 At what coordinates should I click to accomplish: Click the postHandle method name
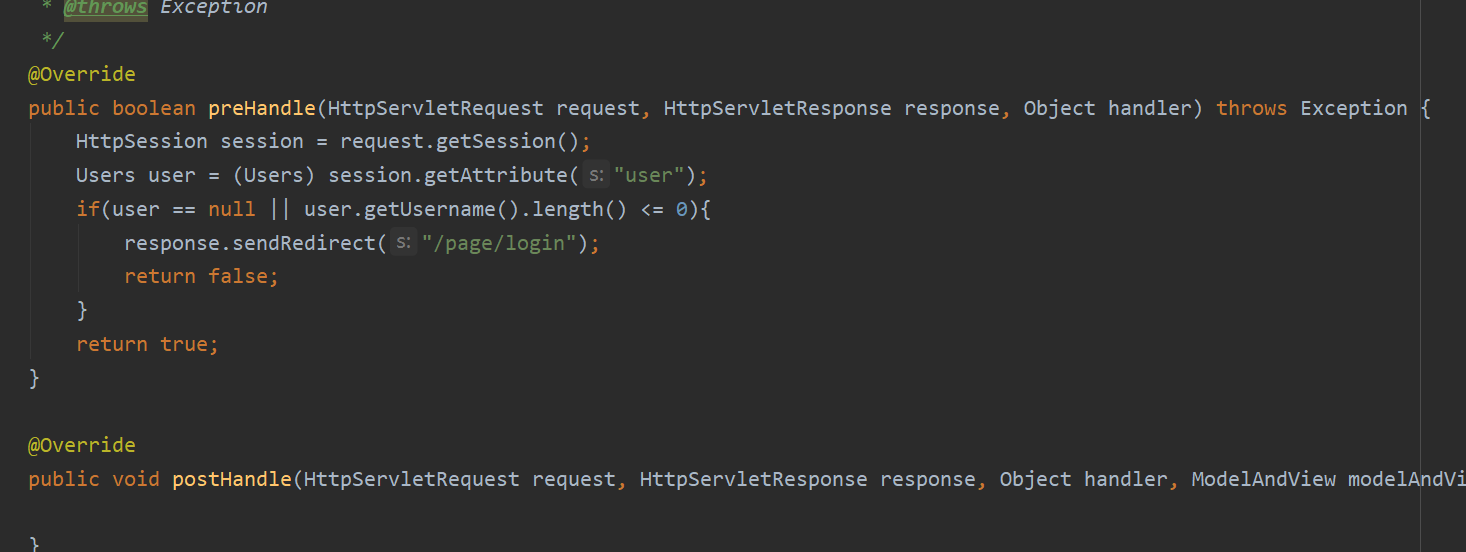click(232, 479)
